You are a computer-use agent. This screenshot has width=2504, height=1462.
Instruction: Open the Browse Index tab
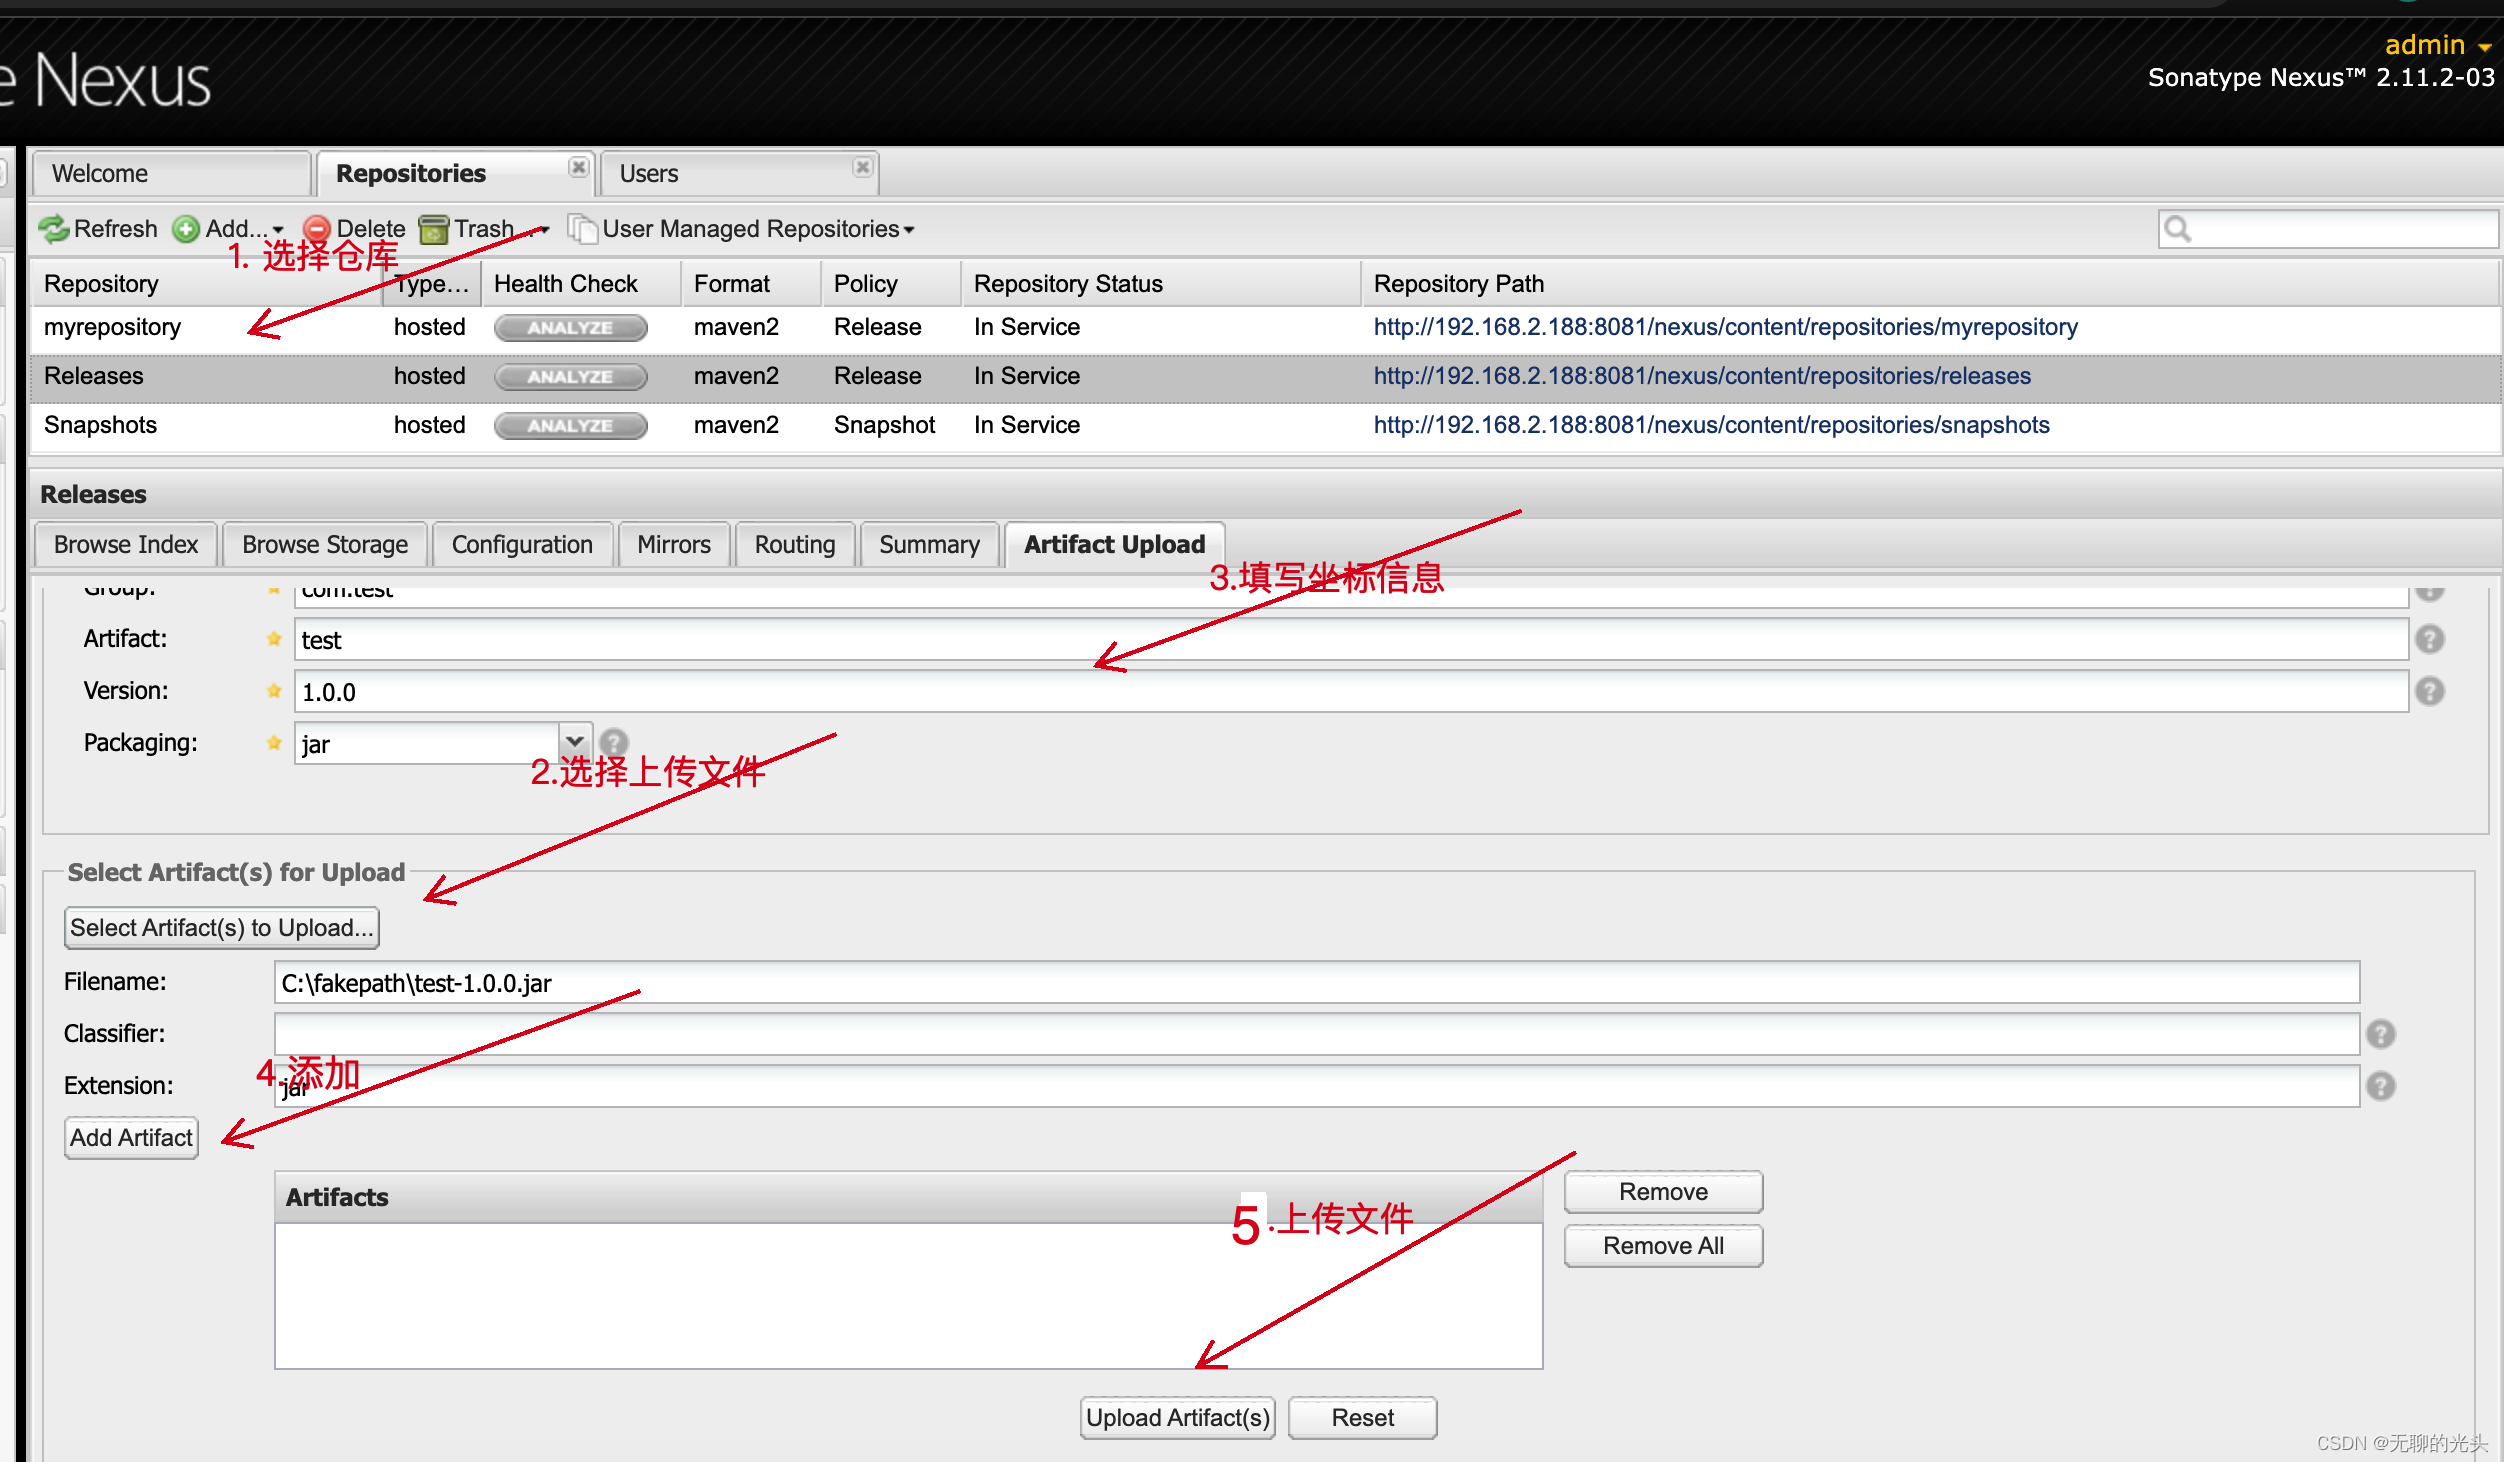click(126, 545)
